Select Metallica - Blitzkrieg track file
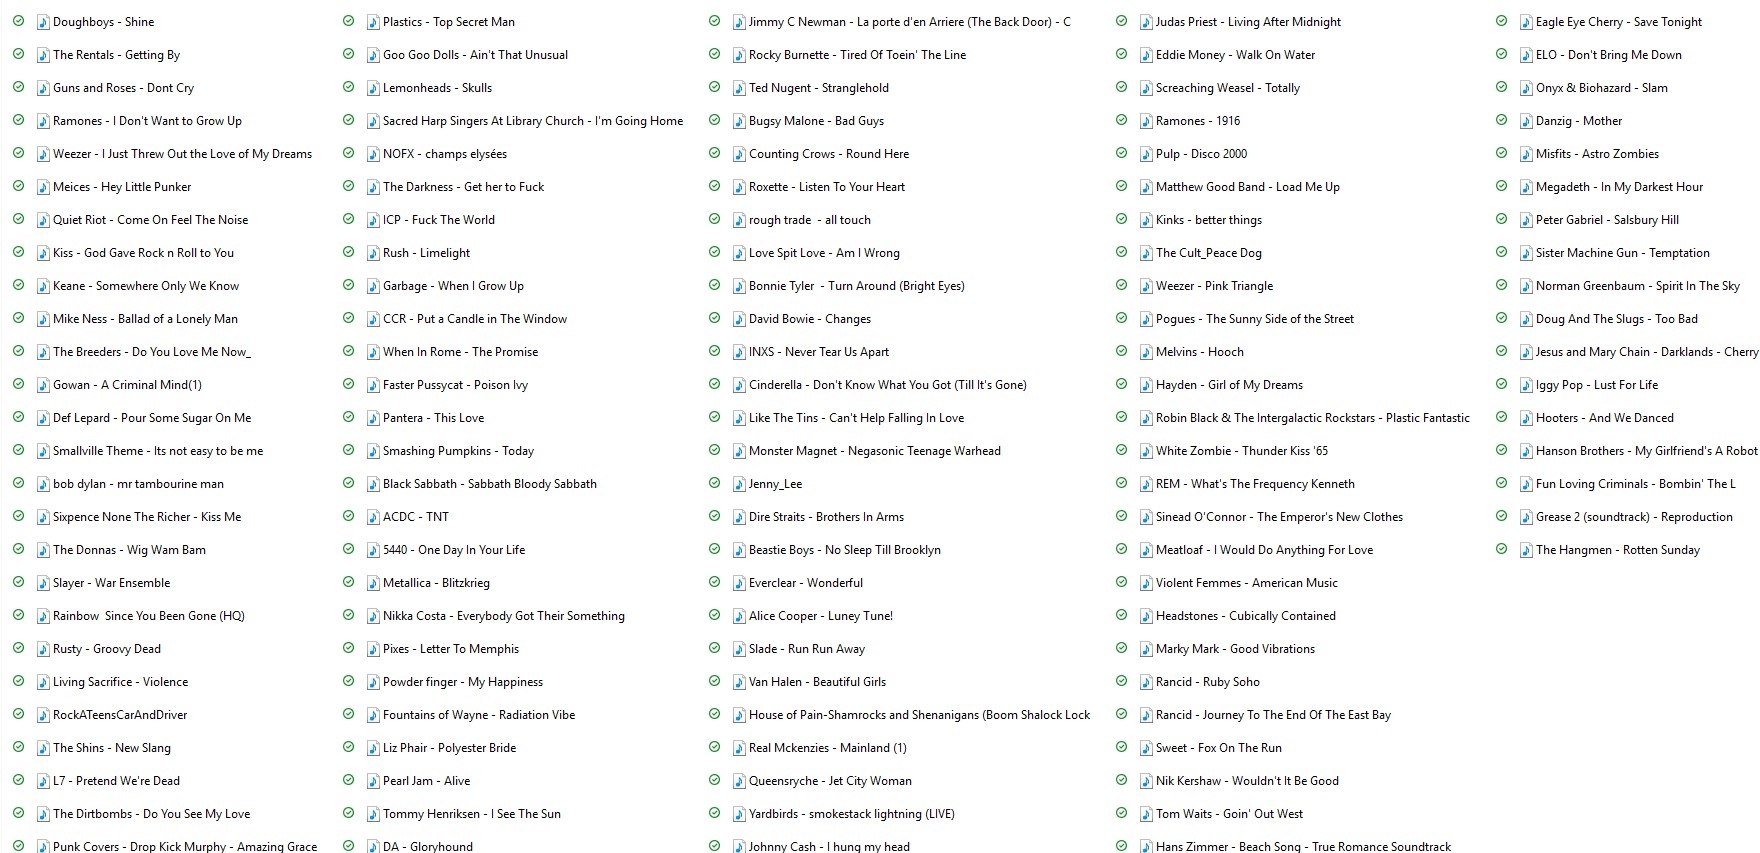The width and height of the screenshot is (1760, 853). 436,583
